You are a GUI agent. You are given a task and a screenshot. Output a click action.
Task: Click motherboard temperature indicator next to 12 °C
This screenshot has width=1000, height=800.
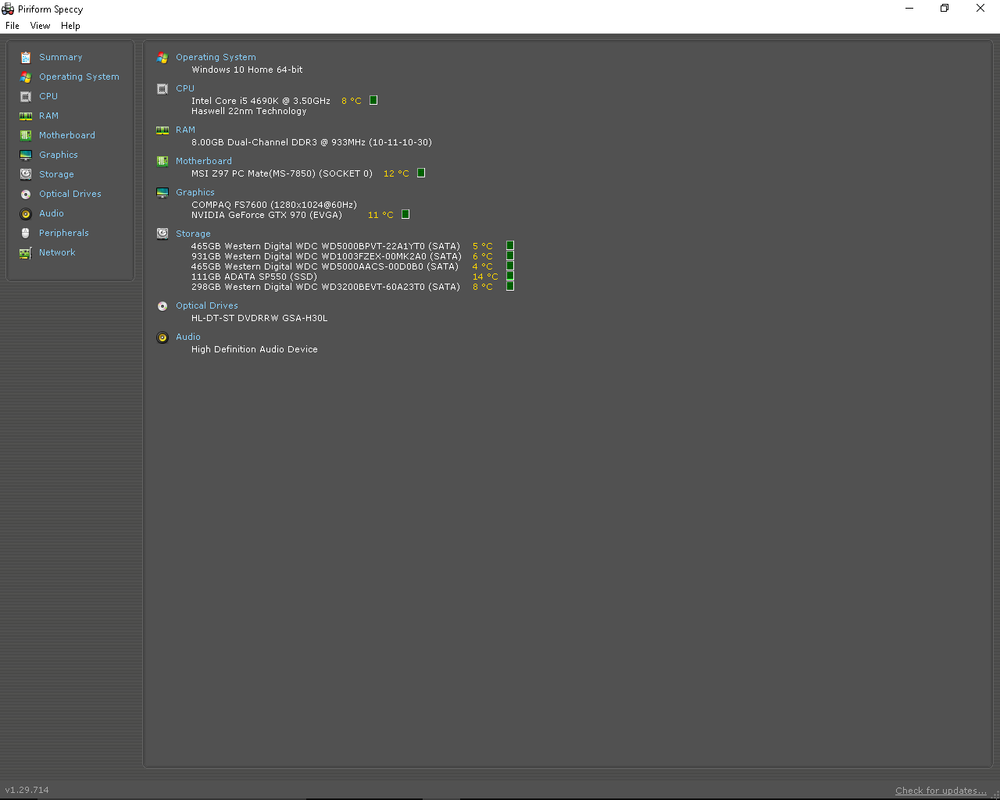pos(421,173)
